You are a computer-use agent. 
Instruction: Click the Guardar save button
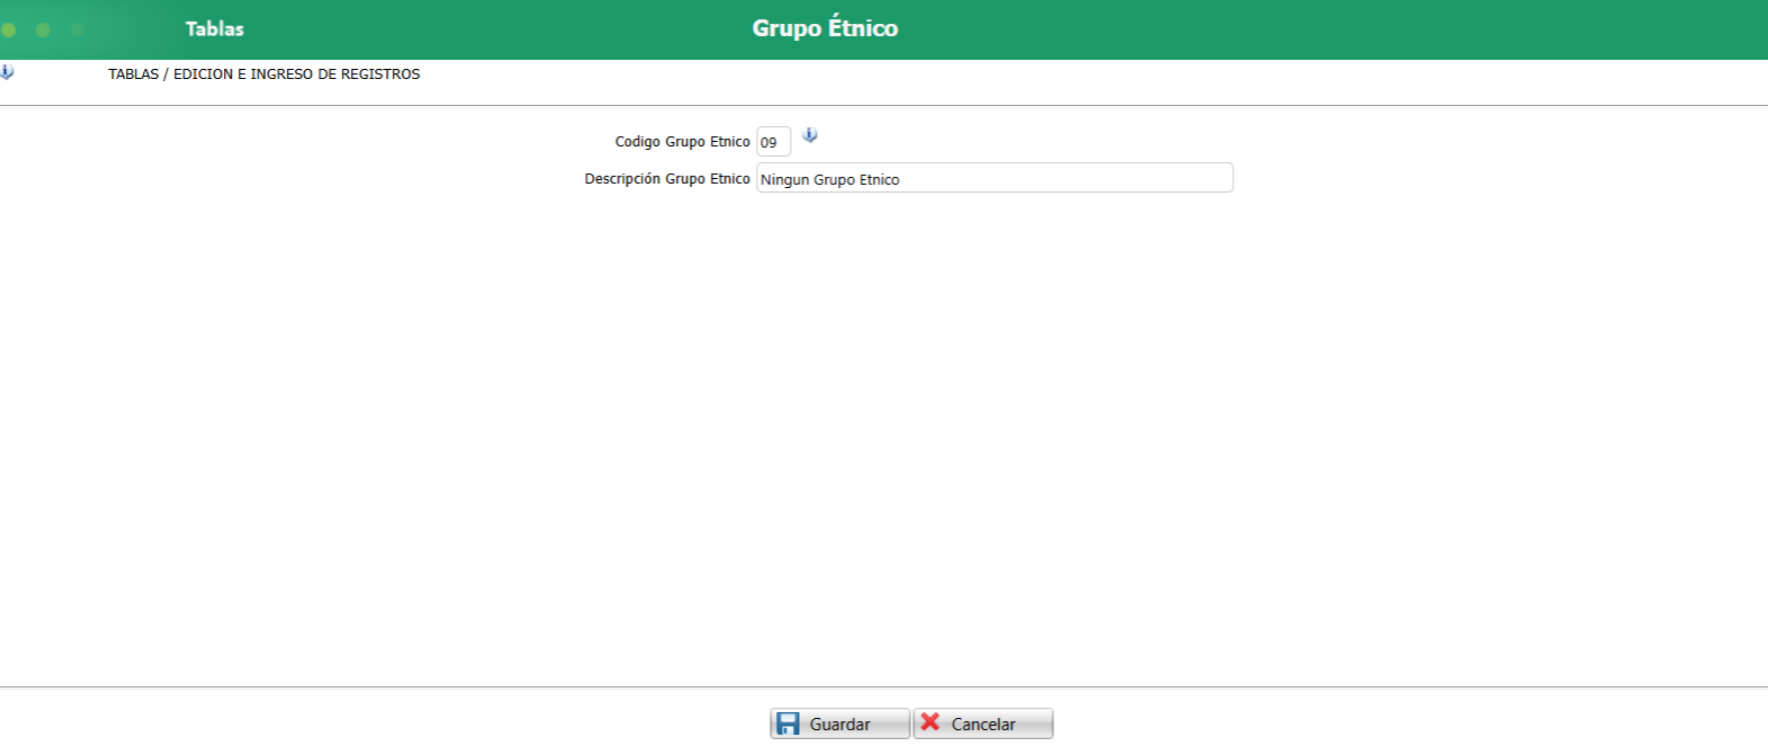(x=839, y=723)
